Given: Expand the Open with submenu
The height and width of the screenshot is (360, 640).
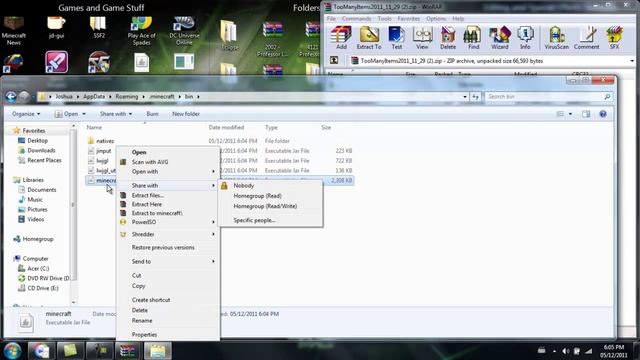Looking at the screenshot, I should coord(168,172).
